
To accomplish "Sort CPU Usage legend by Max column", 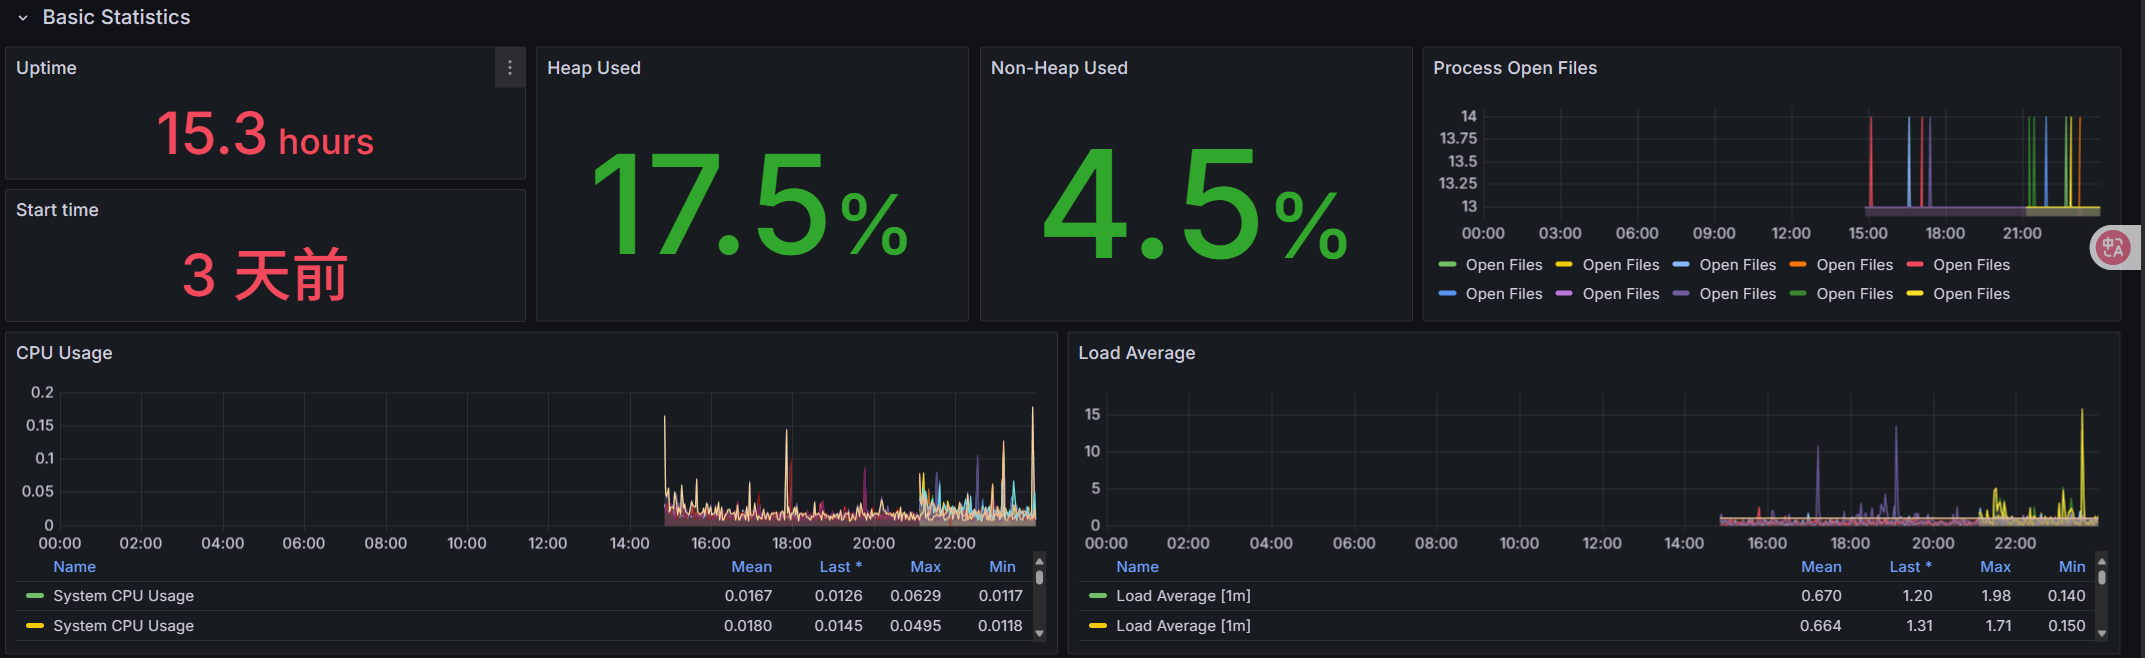I will (925, 567).
